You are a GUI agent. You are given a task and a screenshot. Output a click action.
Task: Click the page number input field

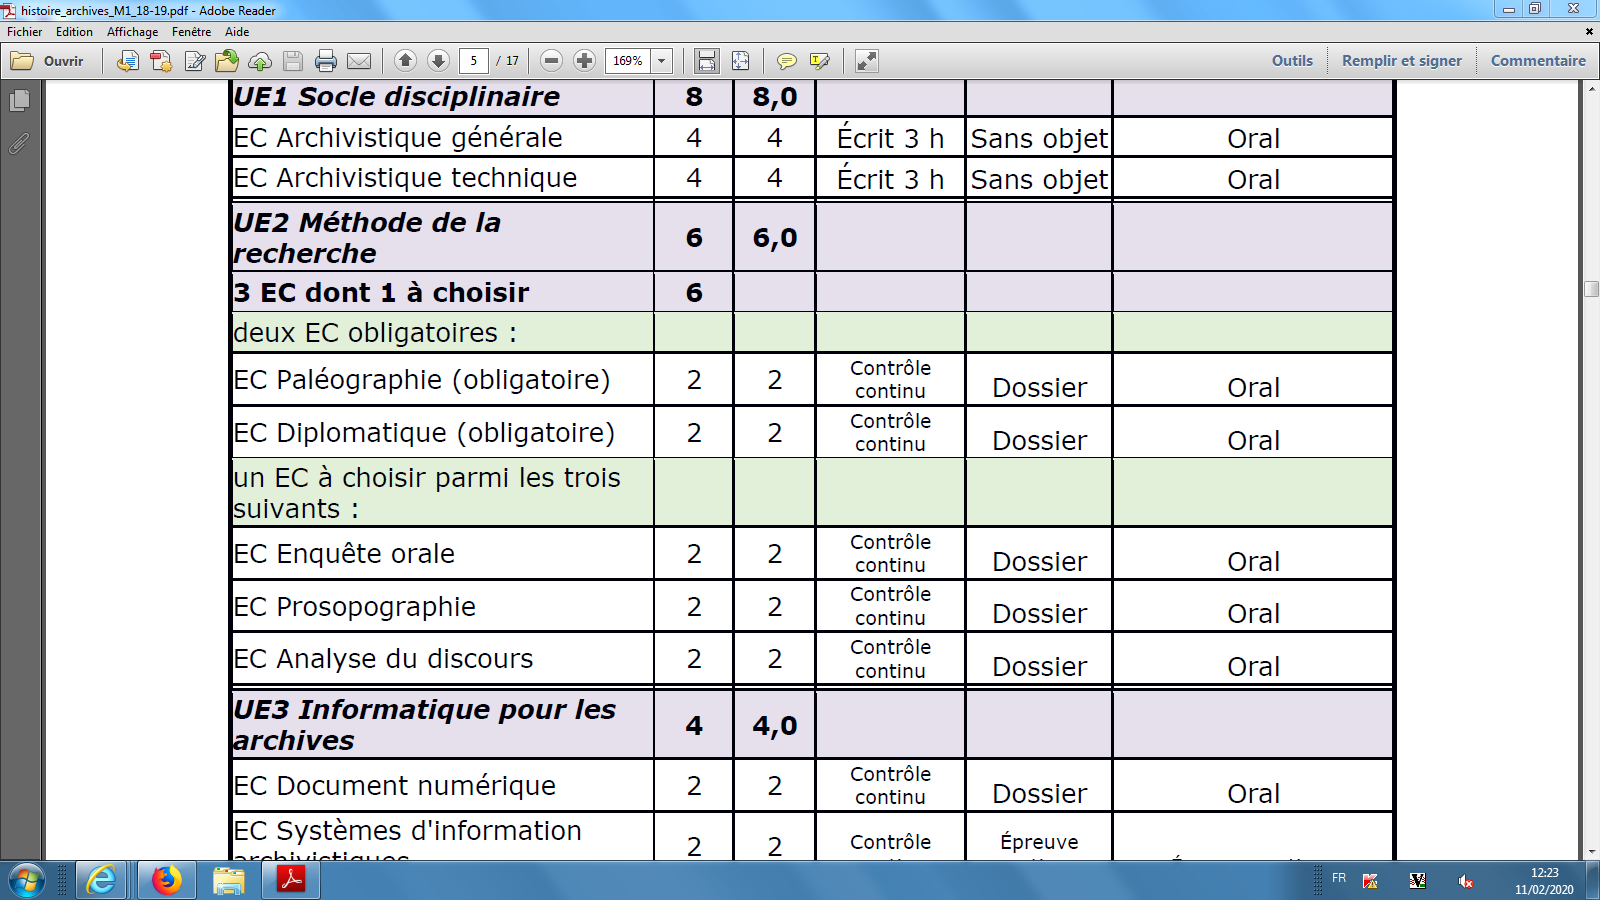coord(474,61)
